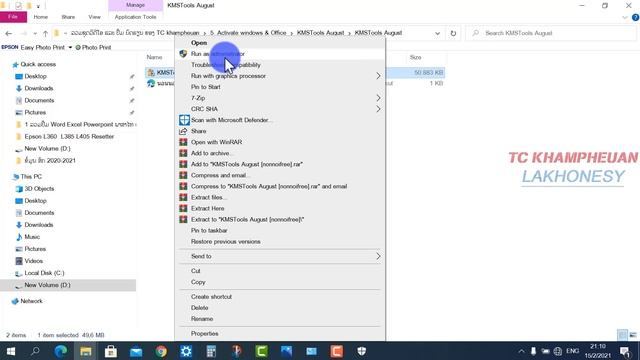Switch to details view toggle
Viewport: 640px width, 360px height.
click(622, 335)
